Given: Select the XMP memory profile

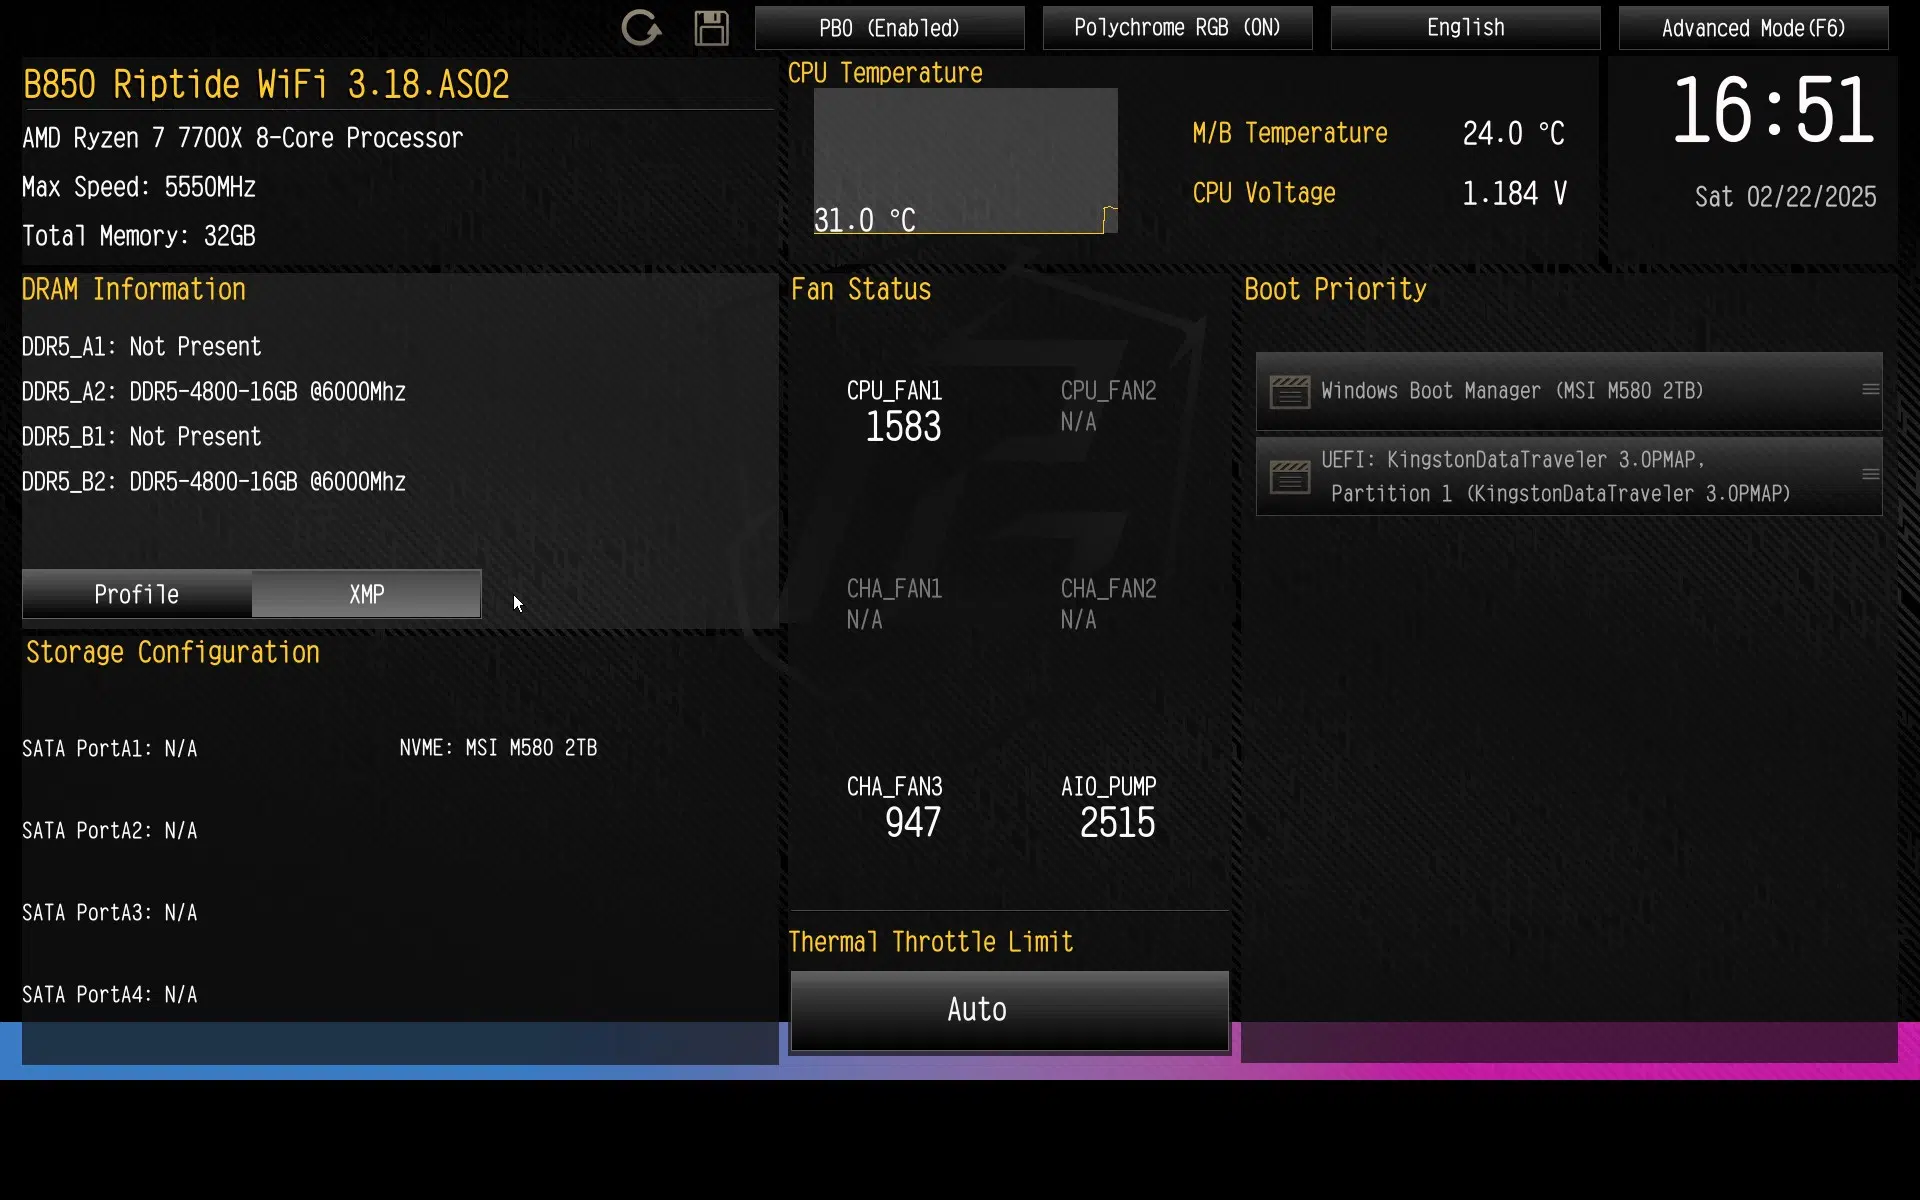Looking at the screenshot, I should pyautogui.click(x=366, y=594).
